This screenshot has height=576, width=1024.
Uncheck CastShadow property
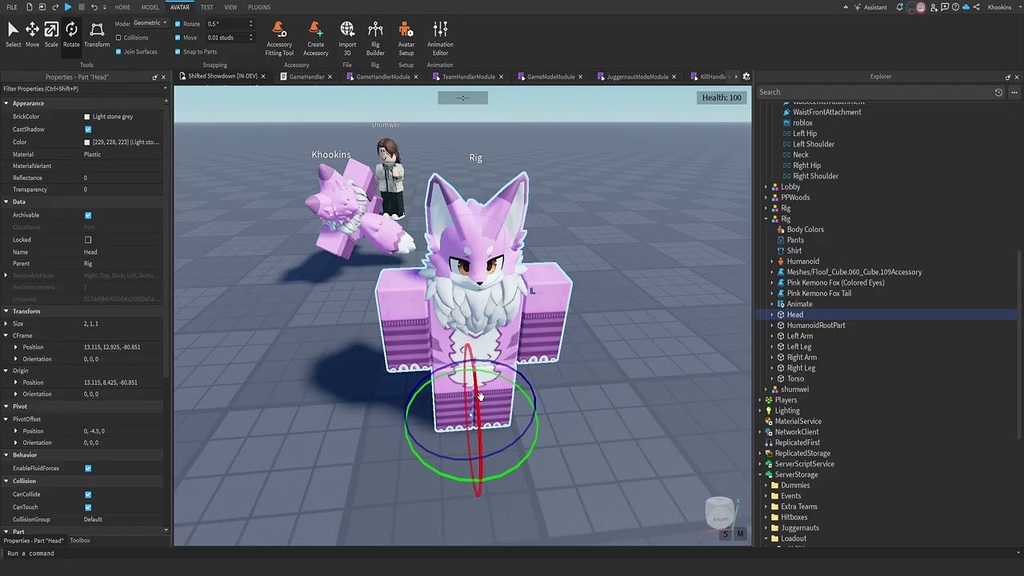(88, 129)
